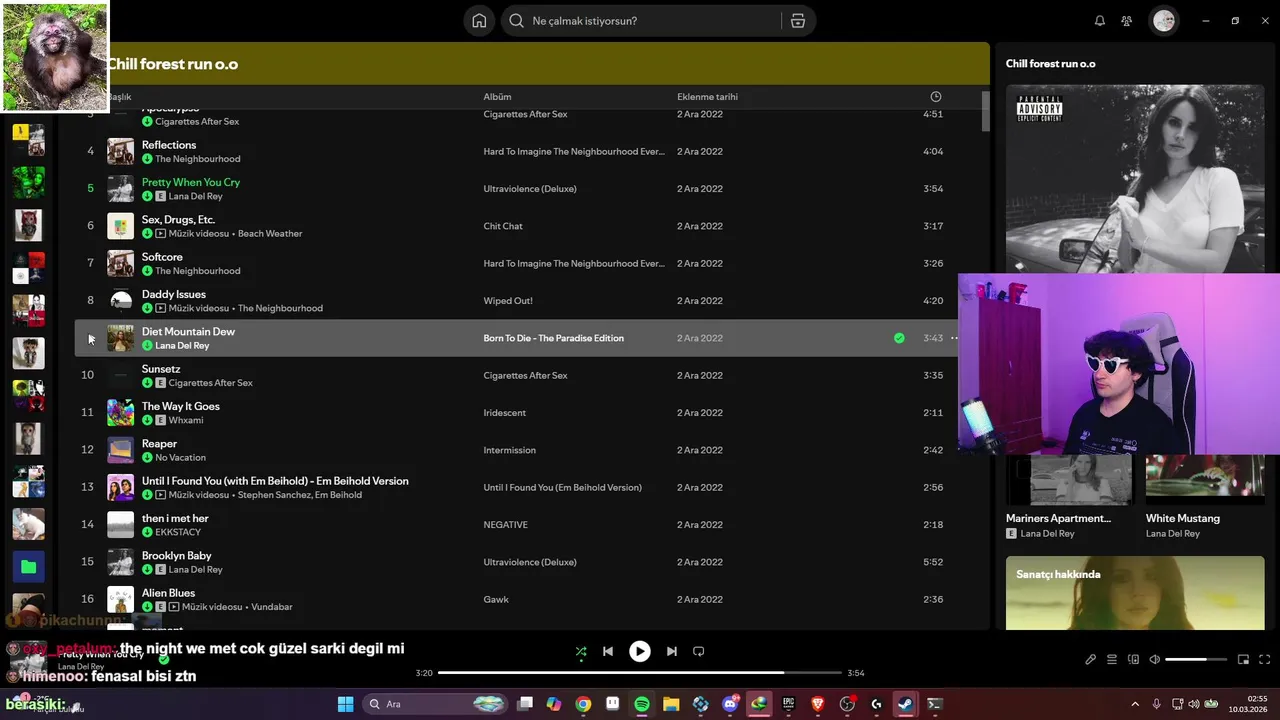1280x720 pixels.
Task: Sort by Albüm column header
Action: click(497, 97)
